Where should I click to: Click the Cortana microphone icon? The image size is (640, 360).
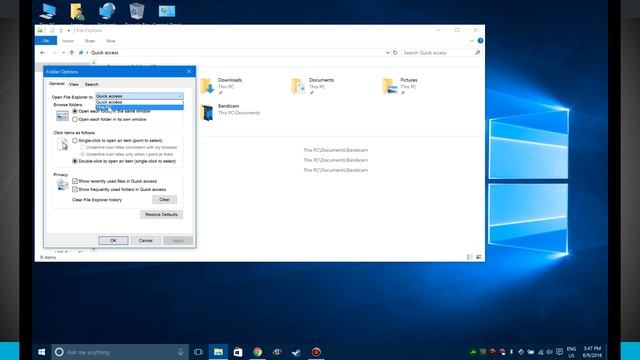180,352
